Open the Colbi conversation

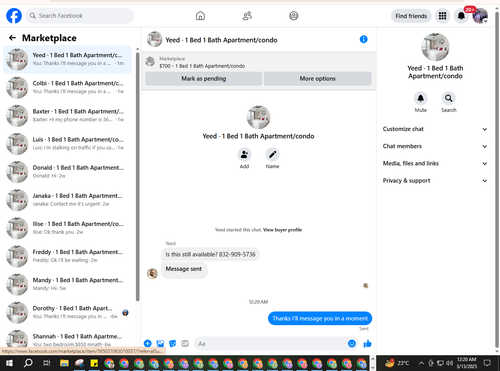pos(67,87)
